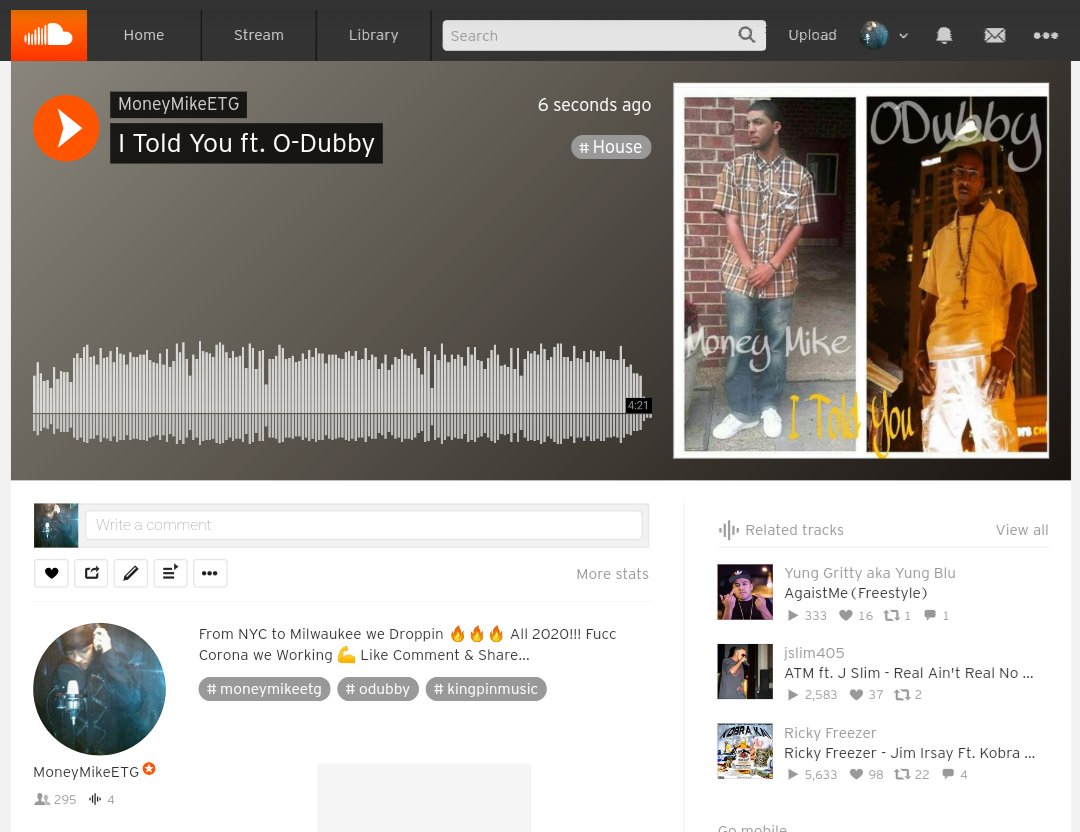This screenshot has width=1080, height=832.
Task: Click the Related tracks heading
Action: pos(794,530)
